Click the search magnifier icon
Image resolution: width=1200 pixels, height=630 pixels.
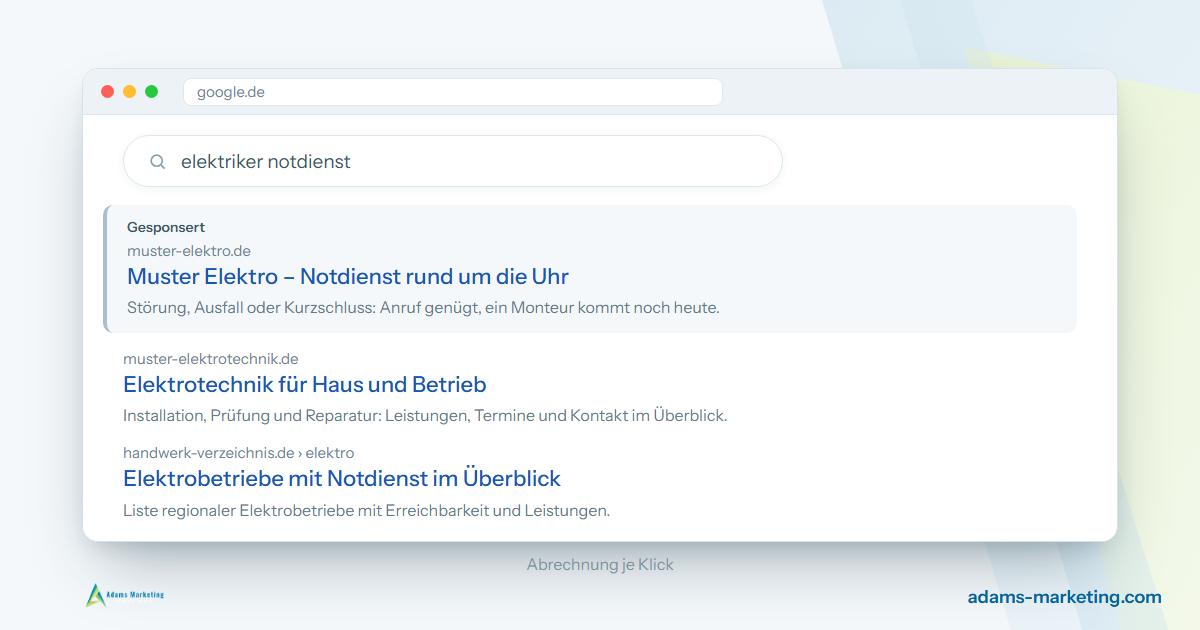click(157, 162)
